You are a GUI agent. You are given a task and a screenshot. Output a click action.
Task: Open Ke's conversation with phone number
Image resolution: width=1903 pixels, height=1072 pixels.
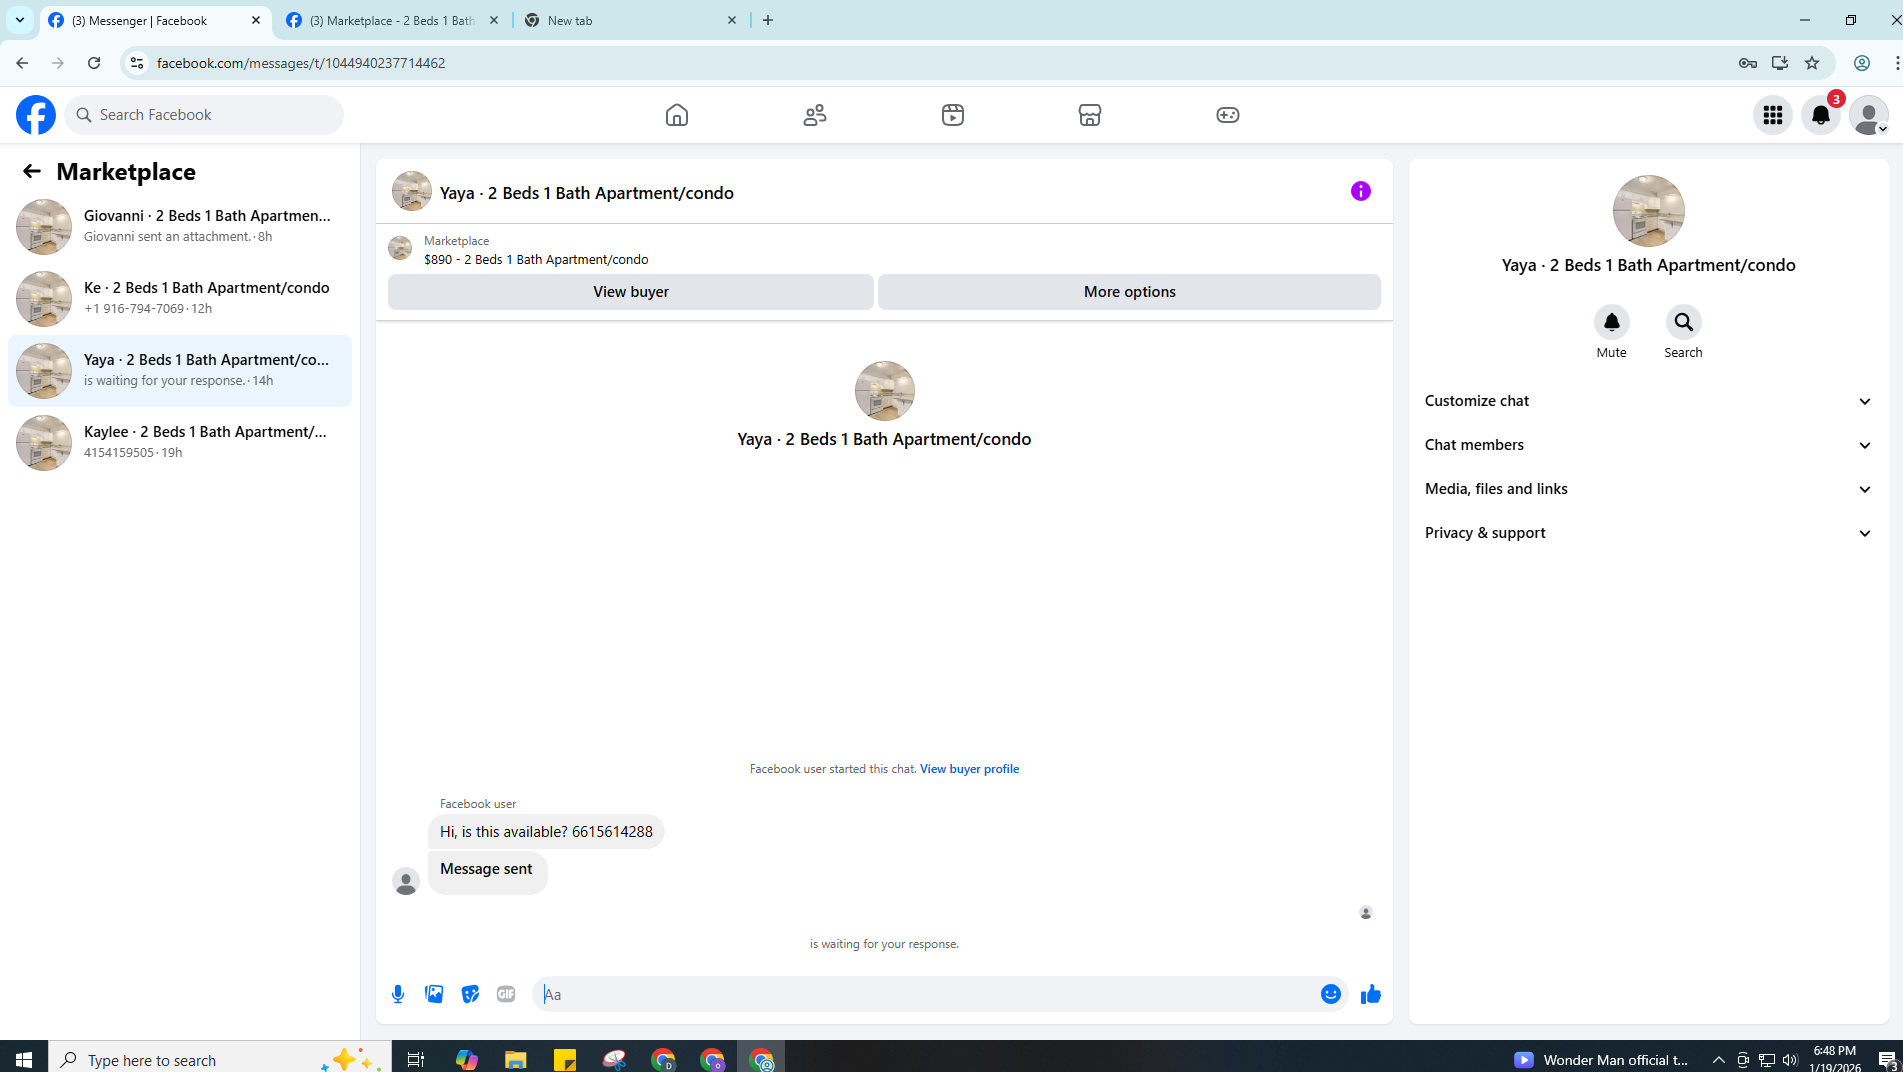click(180, 298)
